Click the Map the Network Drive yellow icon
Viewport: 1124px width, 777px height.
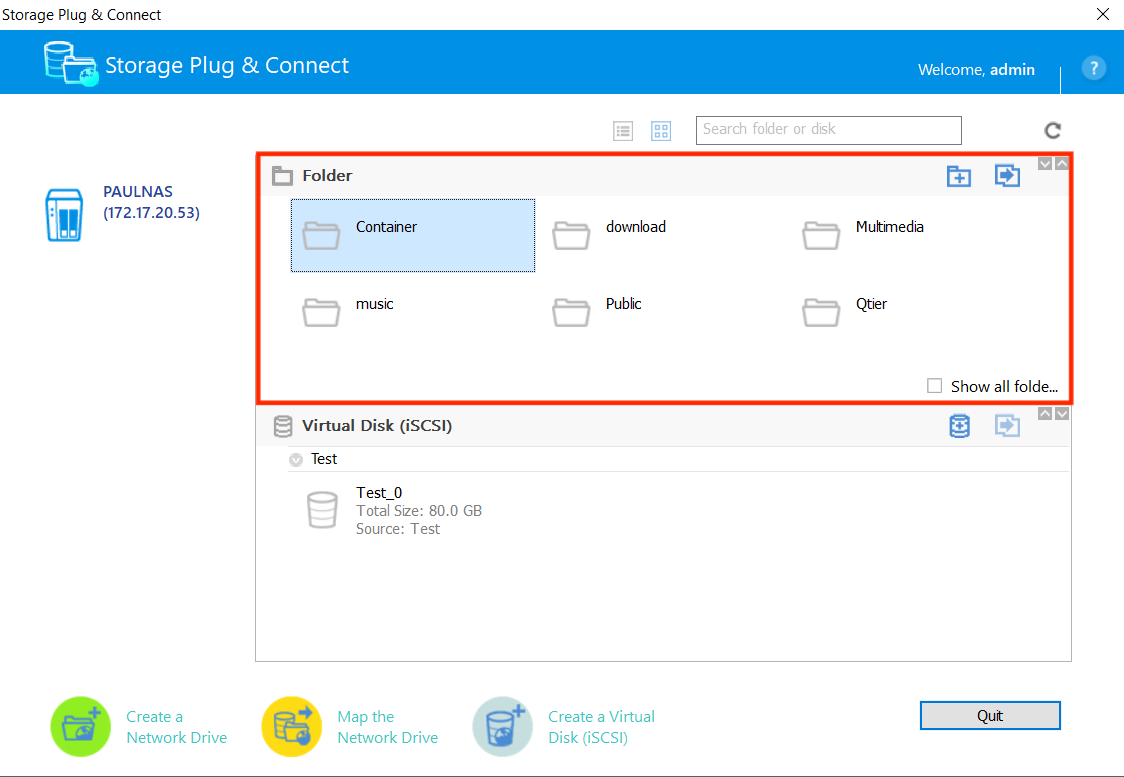click(x=291, y=726)
